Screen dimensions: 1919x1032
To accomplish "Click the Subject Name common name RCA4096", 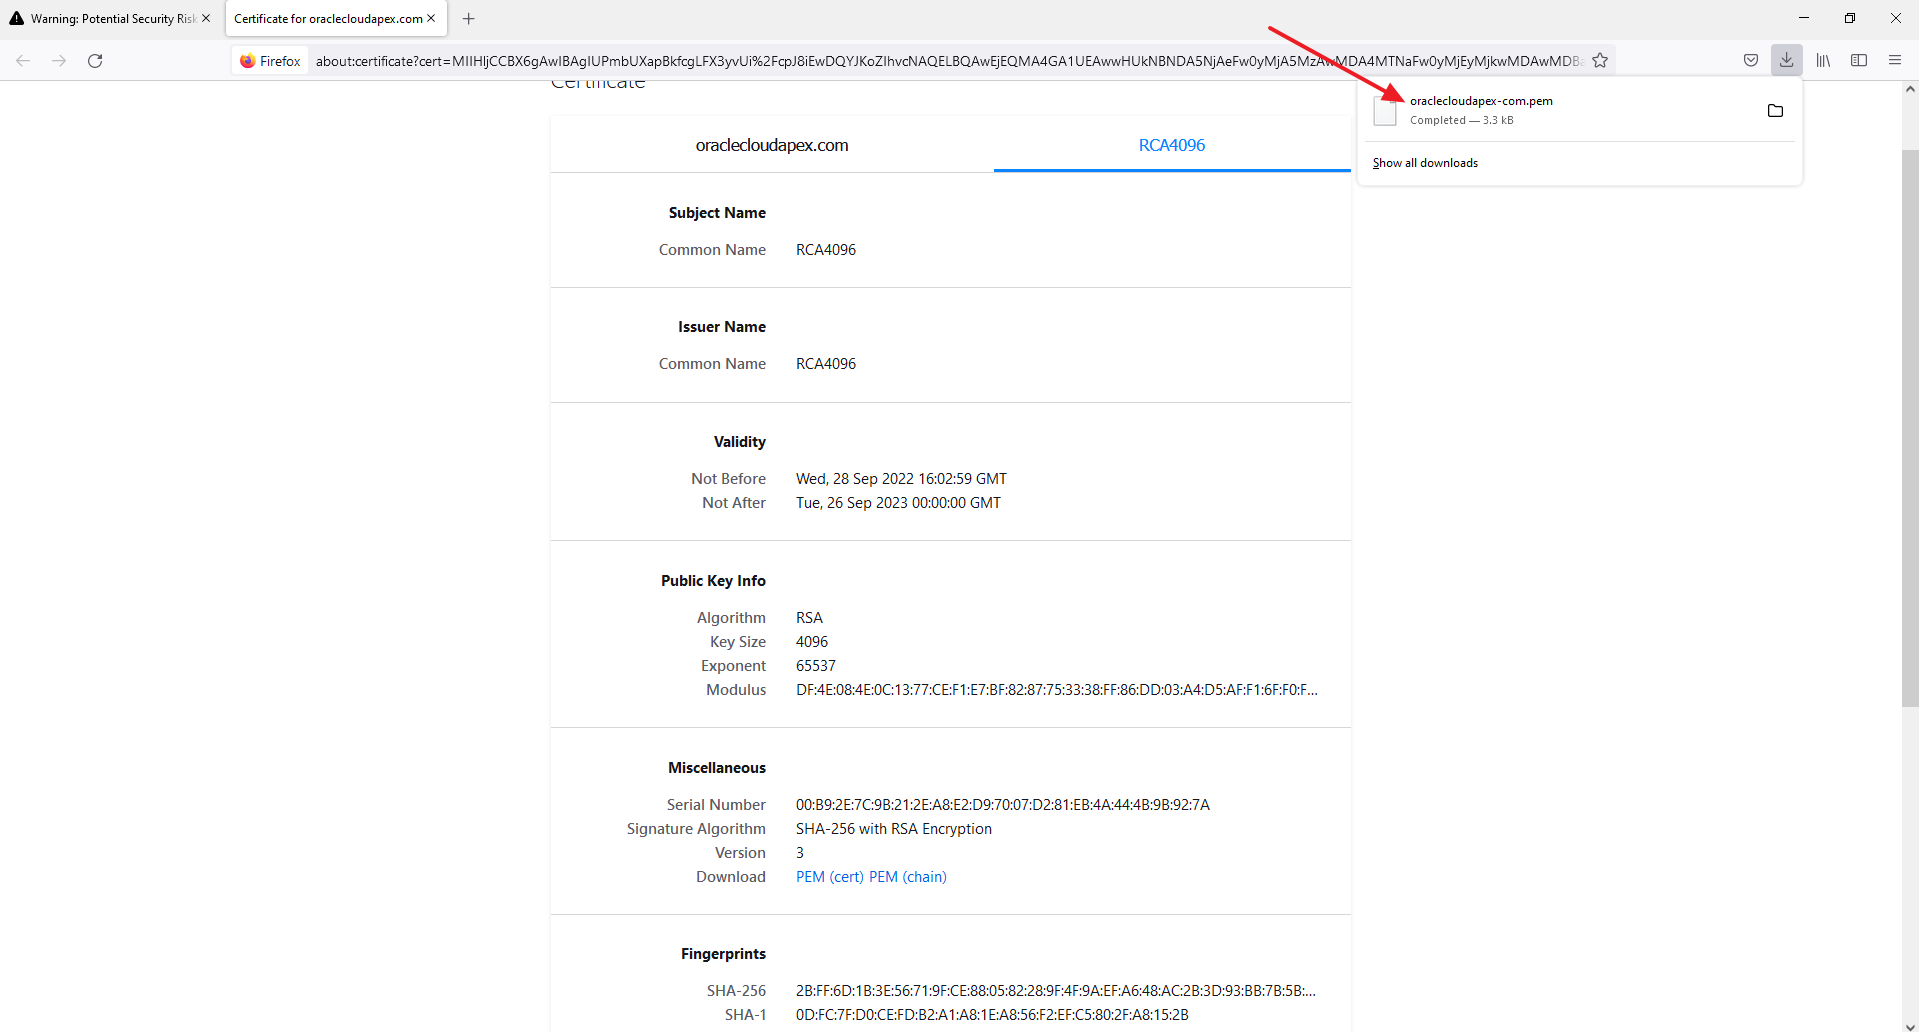I will point(826,250).
